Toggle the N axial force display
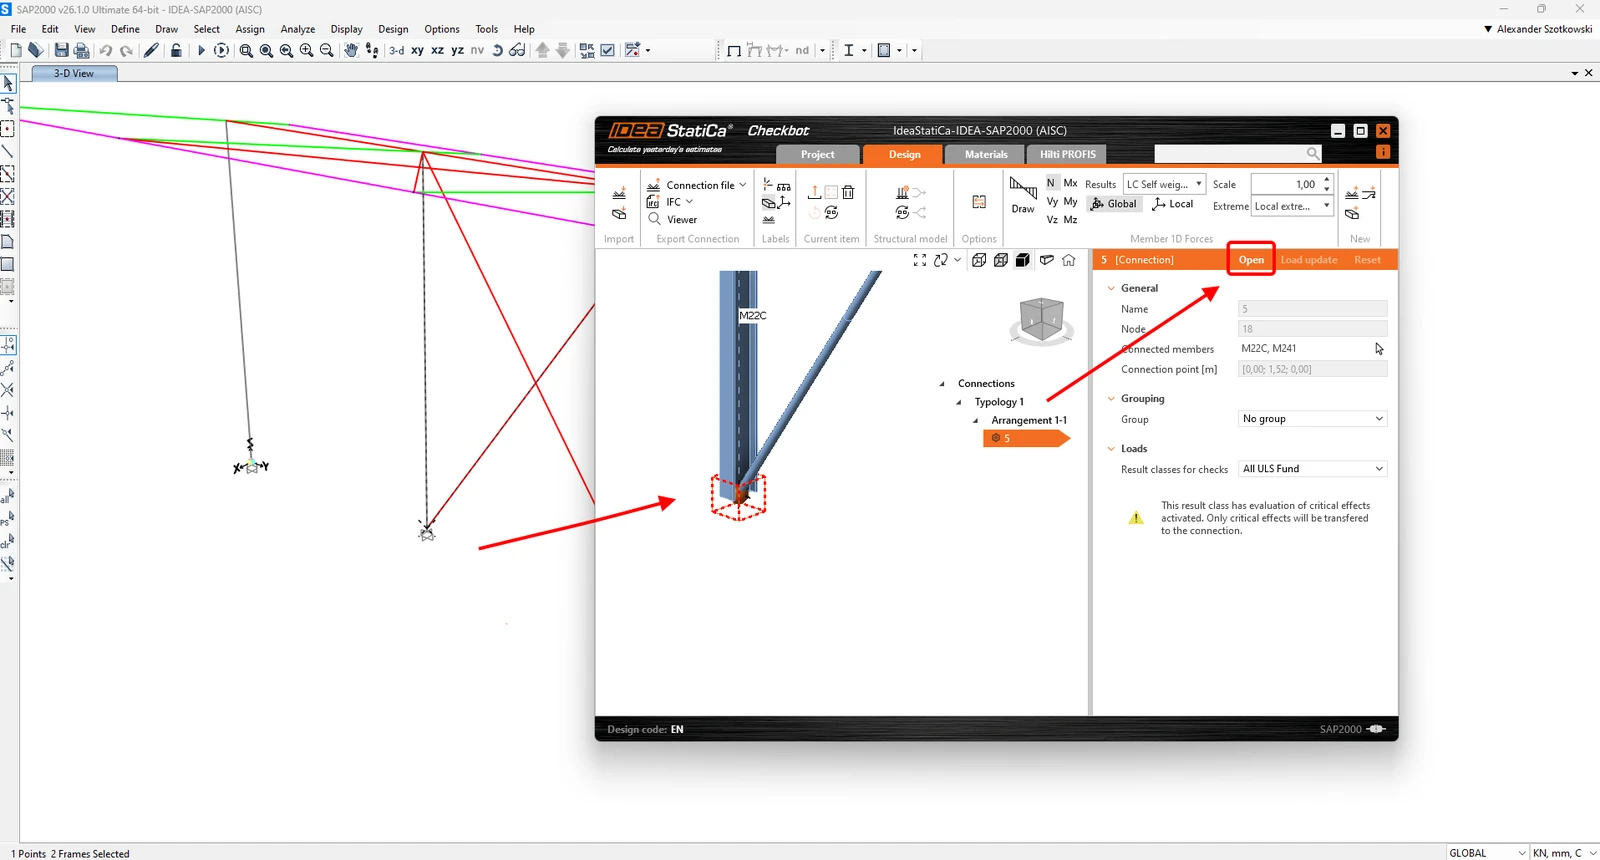 (1051, 183)
